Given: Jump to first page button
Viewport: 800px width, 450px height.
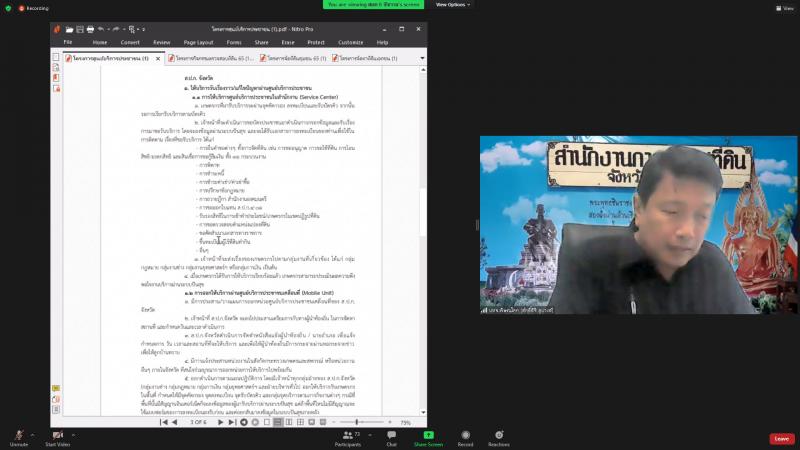Looking at the screenshot, I should 164,422.
